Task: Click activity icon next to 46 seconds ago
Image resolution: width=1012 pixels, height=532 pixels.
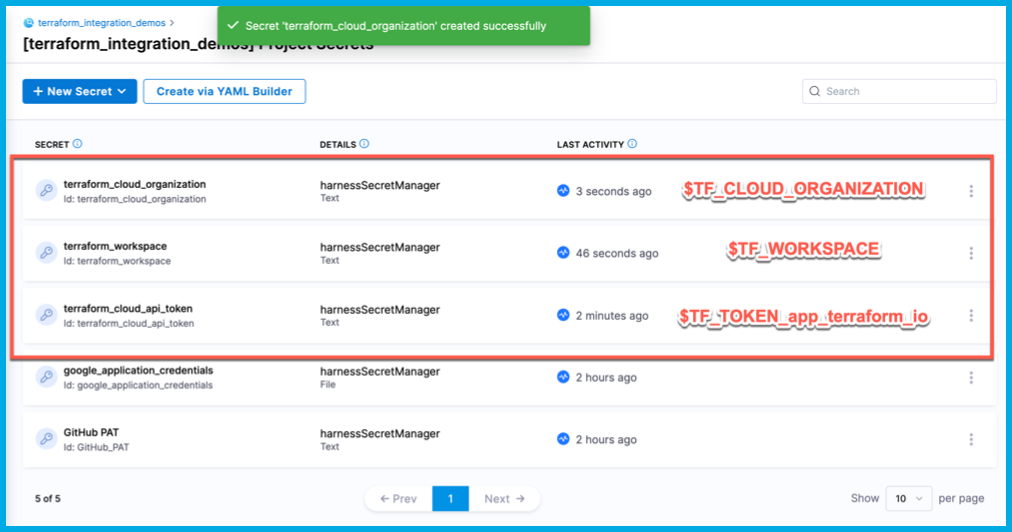Action: point(564,253)
